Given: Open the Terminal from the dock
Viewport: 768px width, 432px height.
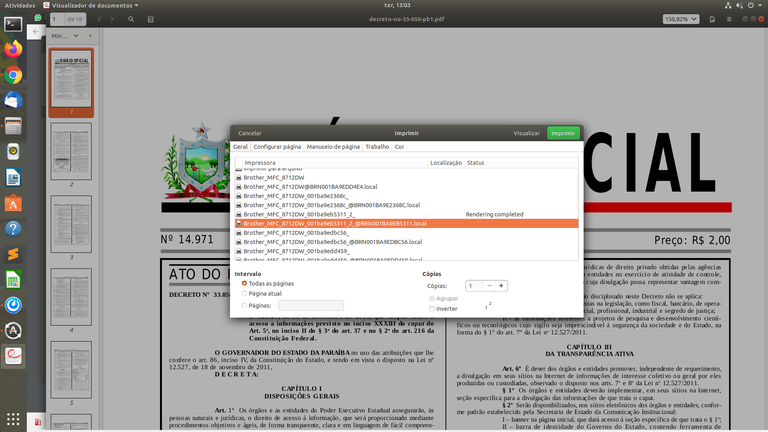Looking at the screenshot, I should (13, 24).
